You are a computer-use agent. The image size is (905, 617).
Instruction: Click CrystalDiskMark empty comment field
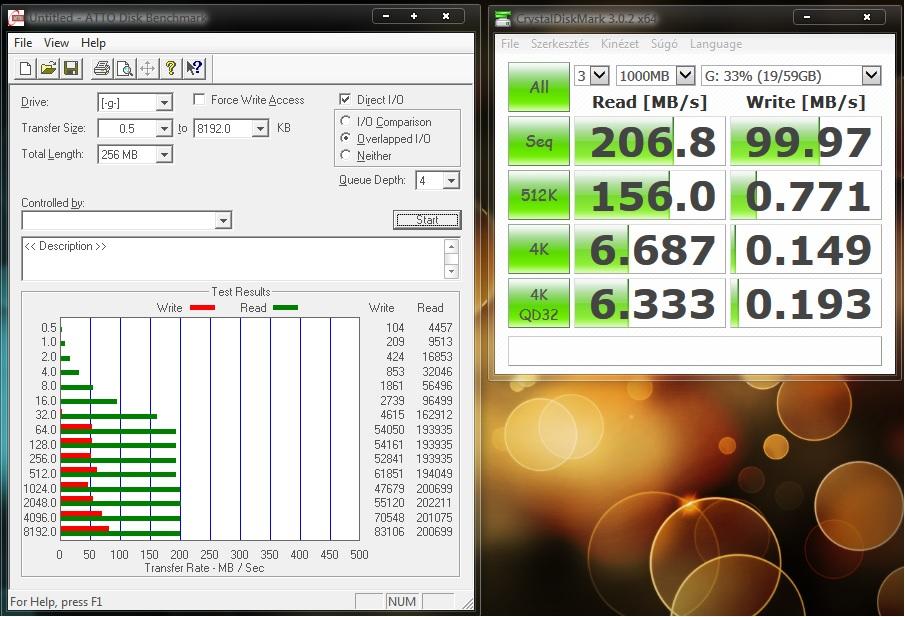click(x=694, y=350)
